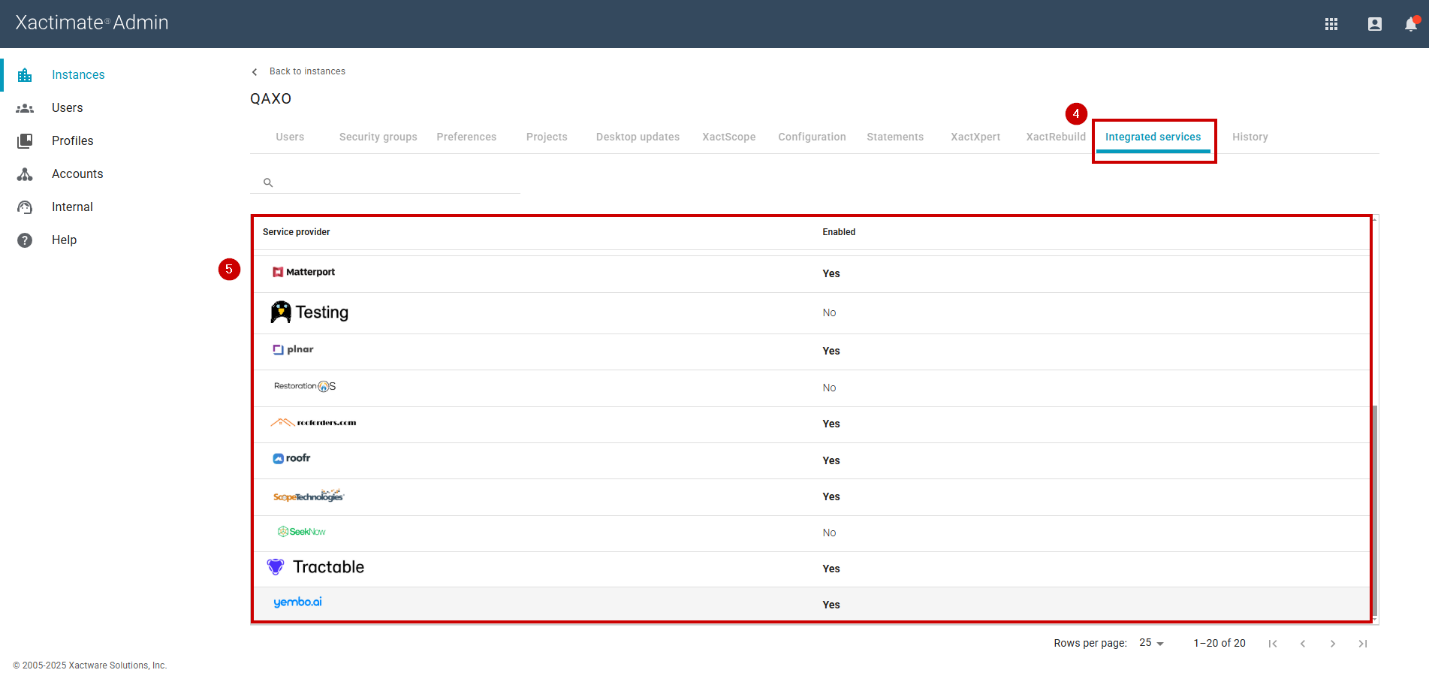1429x682 pixels.
Task: Open the notifications bell
Action: click(1411, 24)
